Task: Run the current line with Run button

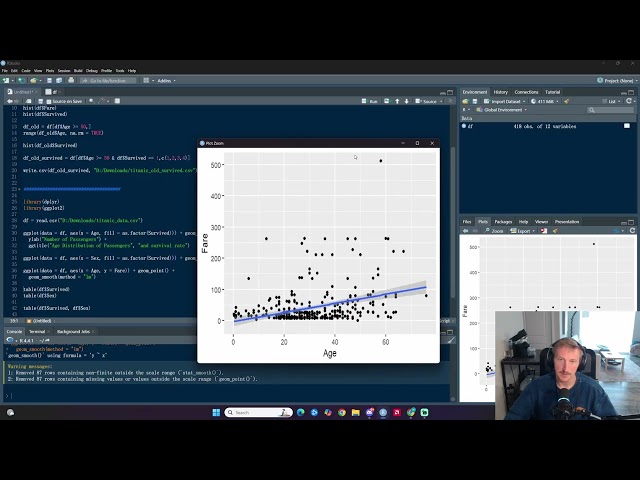Action: [x=370, y=101]
